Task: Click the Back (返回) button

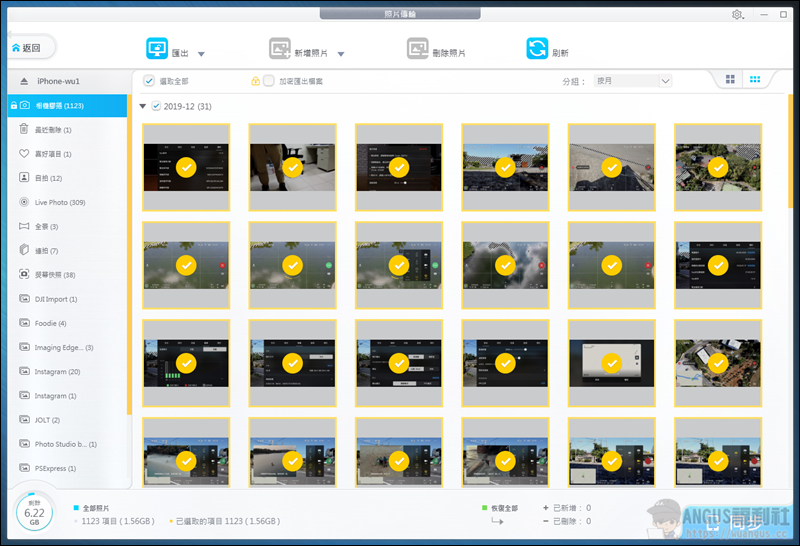Action: coord(30,48)
